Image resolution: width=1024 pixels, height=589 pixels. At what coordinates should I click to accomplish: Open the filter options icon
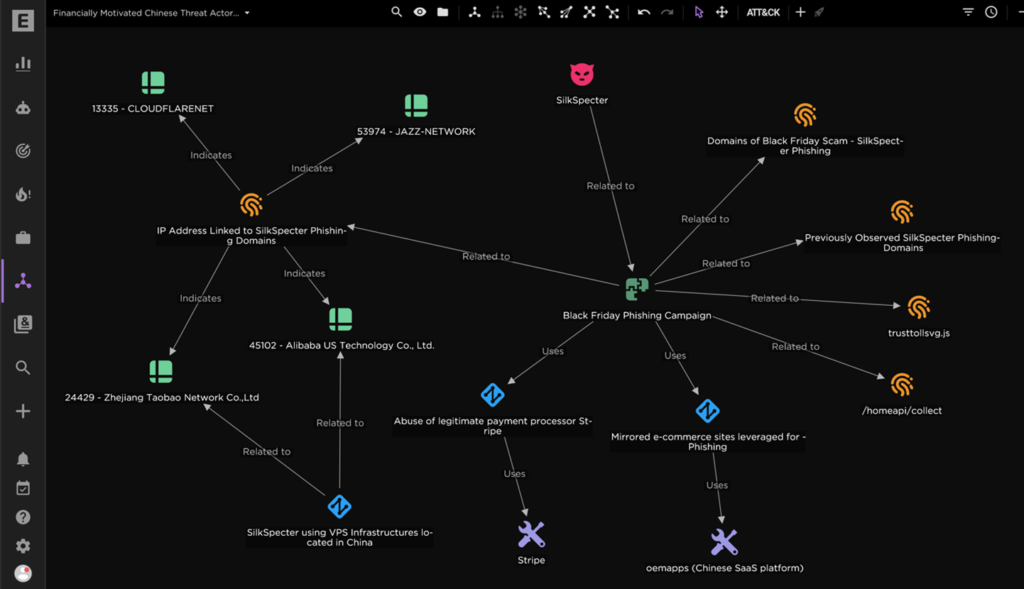(x=968, y=12)
